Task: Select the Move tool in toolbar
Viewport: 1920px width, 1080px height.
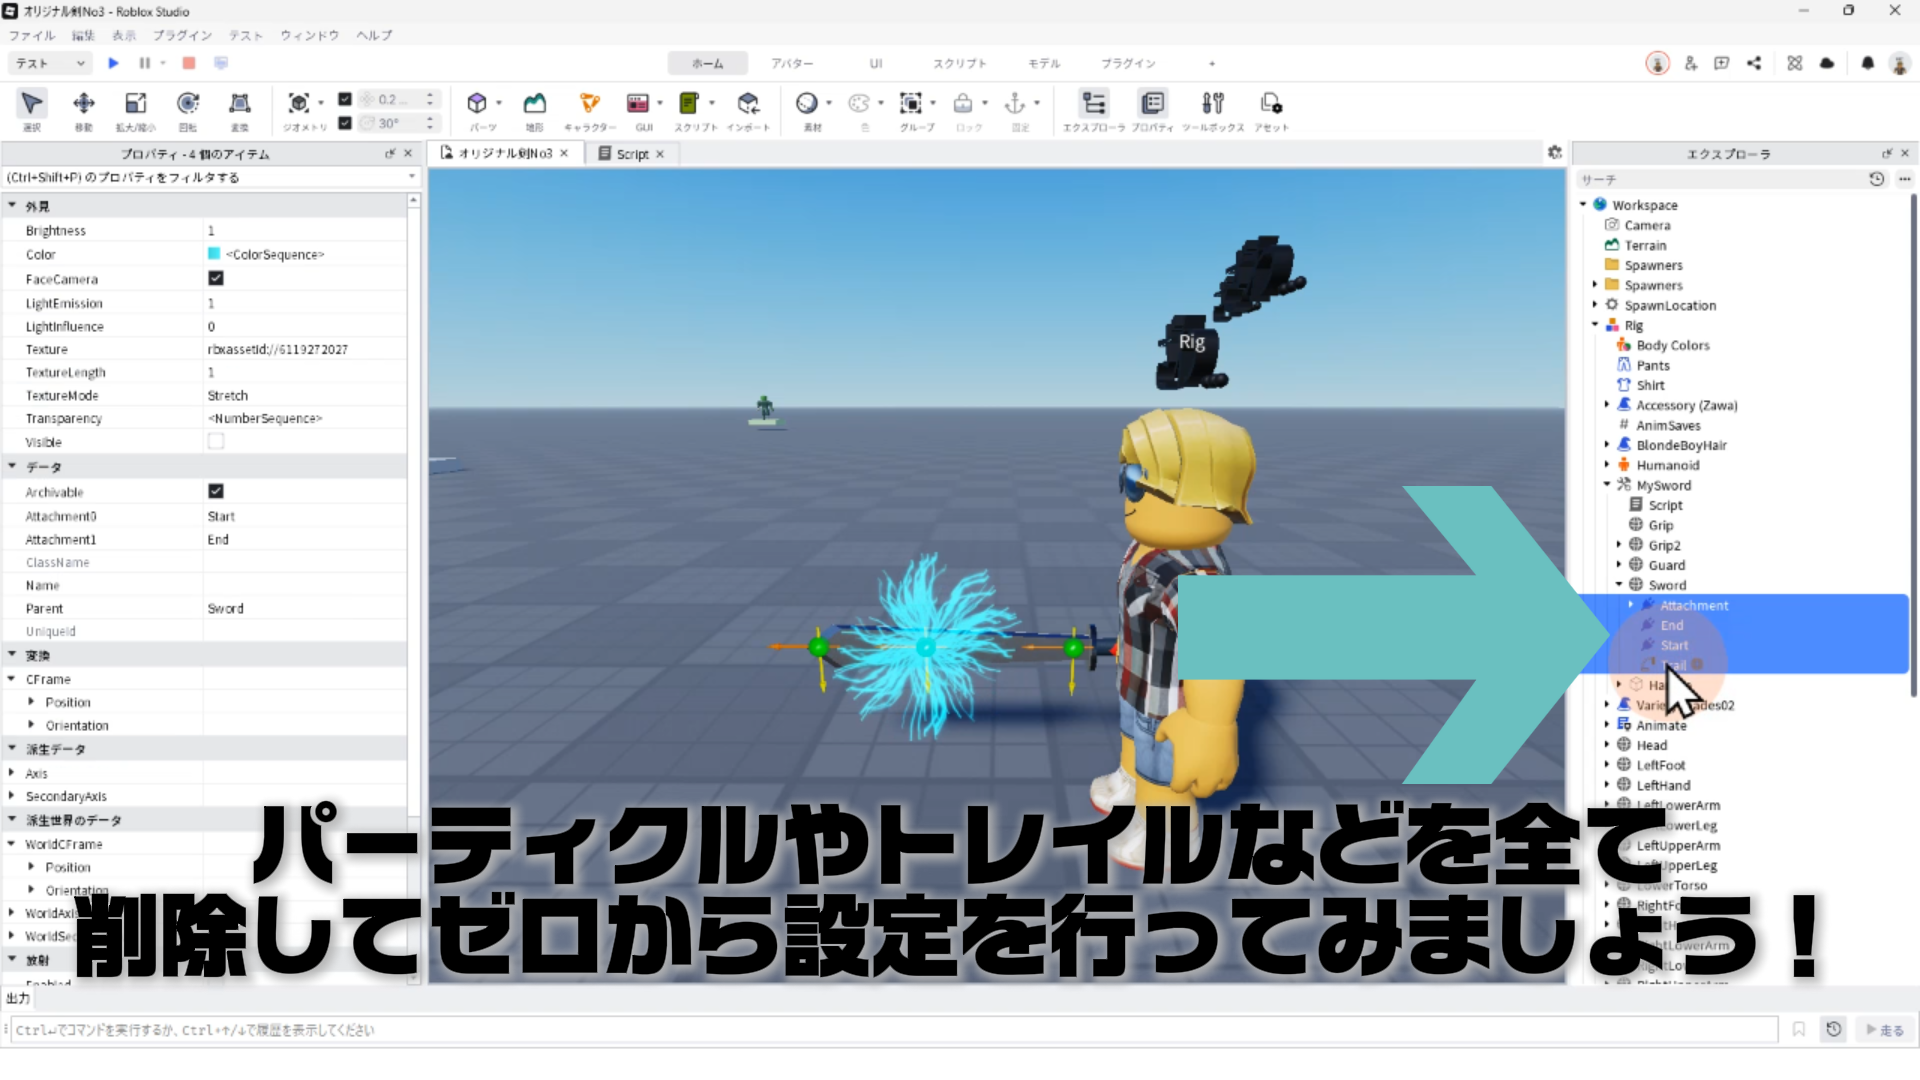Action: click(x=84, y=104)
